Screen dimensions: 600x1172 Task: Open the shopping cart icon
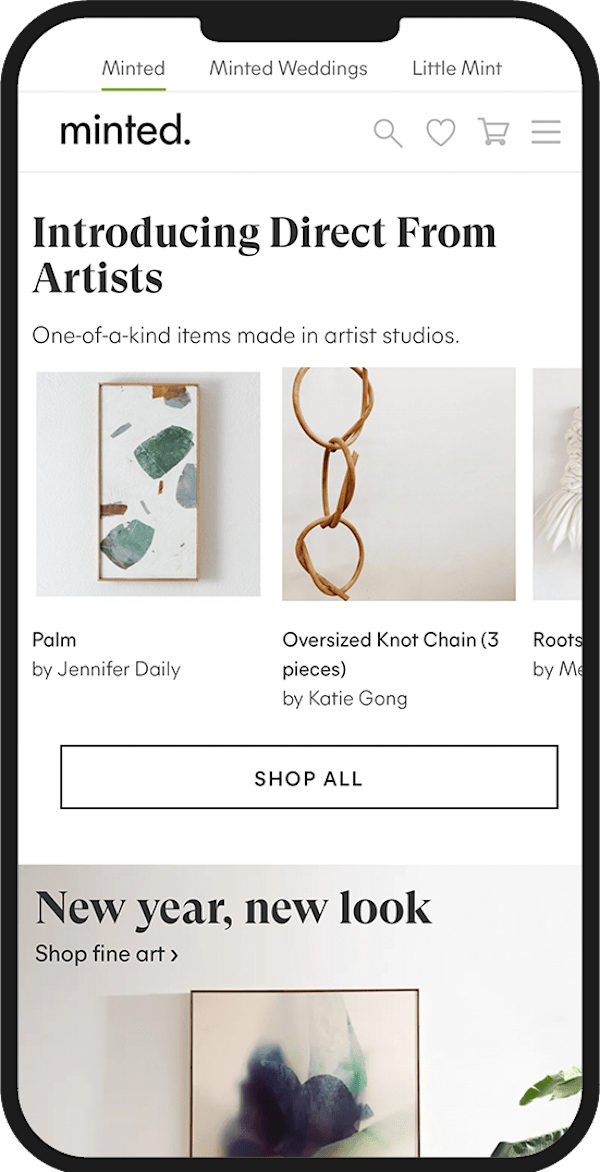pos(494,132)
